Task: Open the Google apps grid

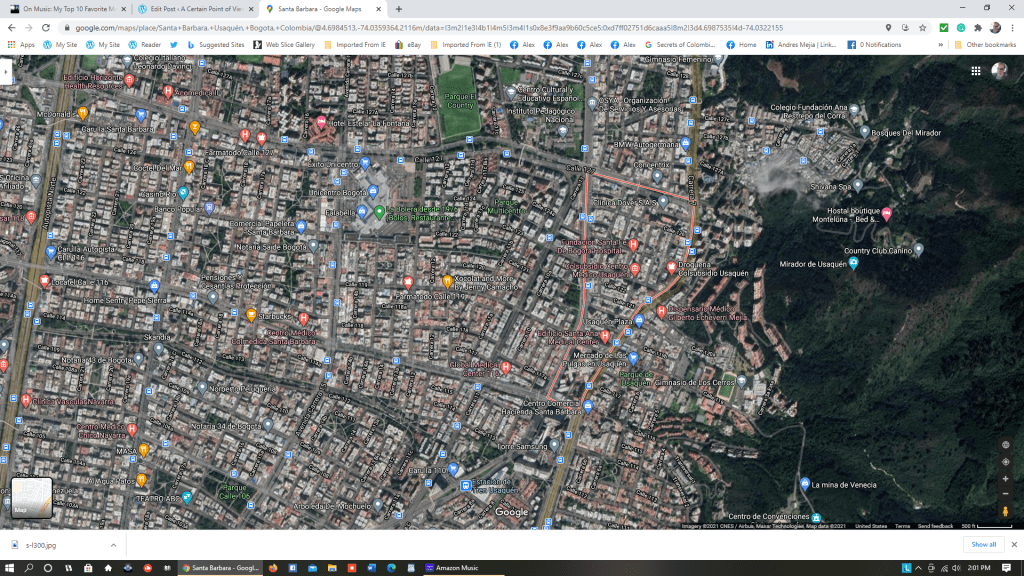Action: [975, 71]
